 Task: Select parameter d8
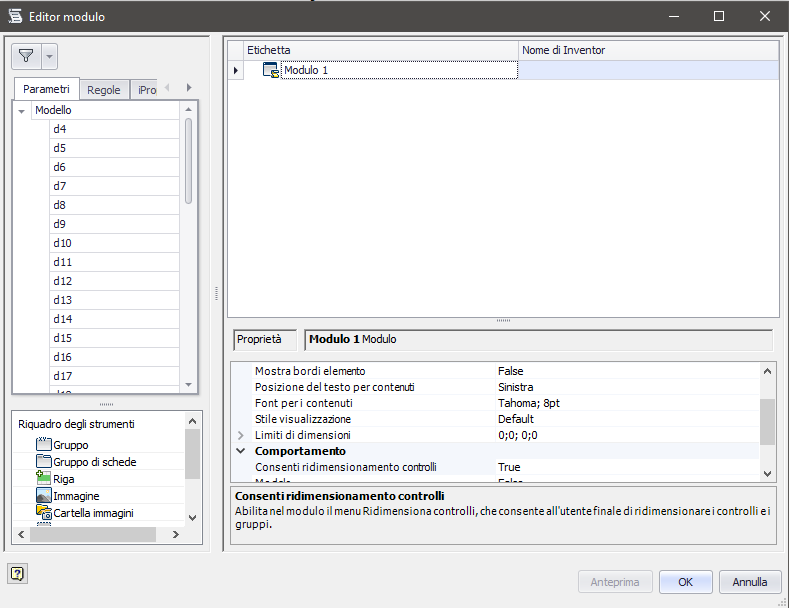coord(114,205)
